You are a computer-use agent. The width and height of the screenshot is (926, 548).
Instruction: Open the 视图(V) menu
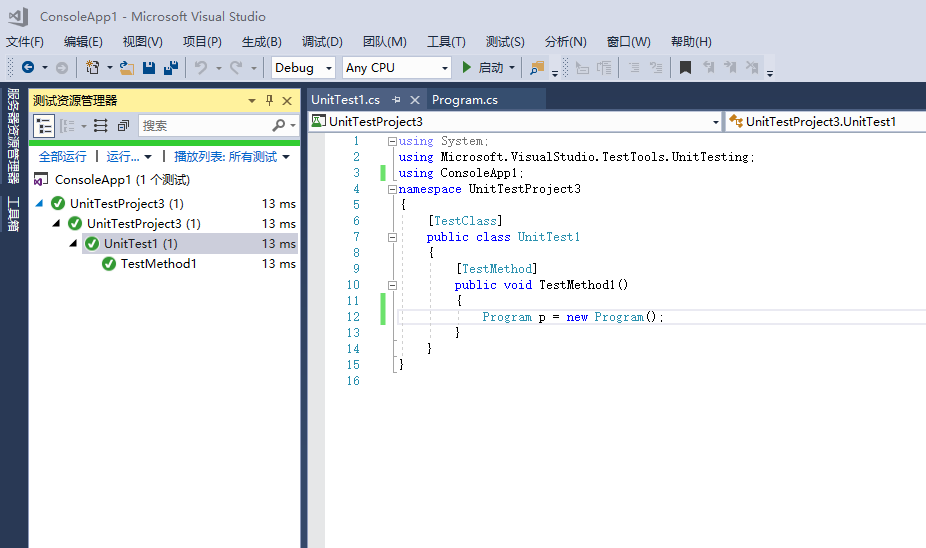point(143,42)
